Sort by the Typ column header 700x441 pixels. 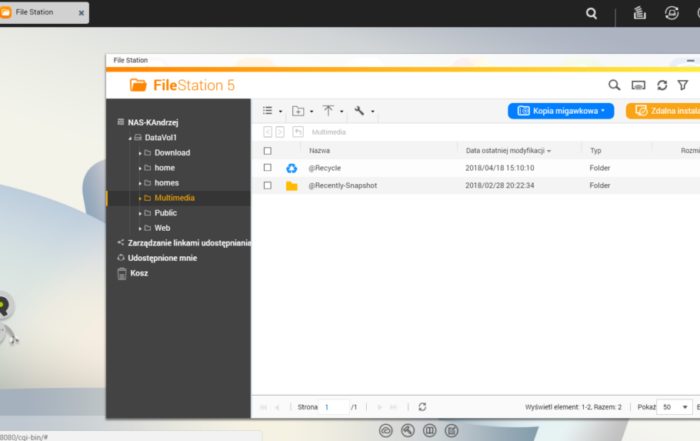(x=596, y=151)
